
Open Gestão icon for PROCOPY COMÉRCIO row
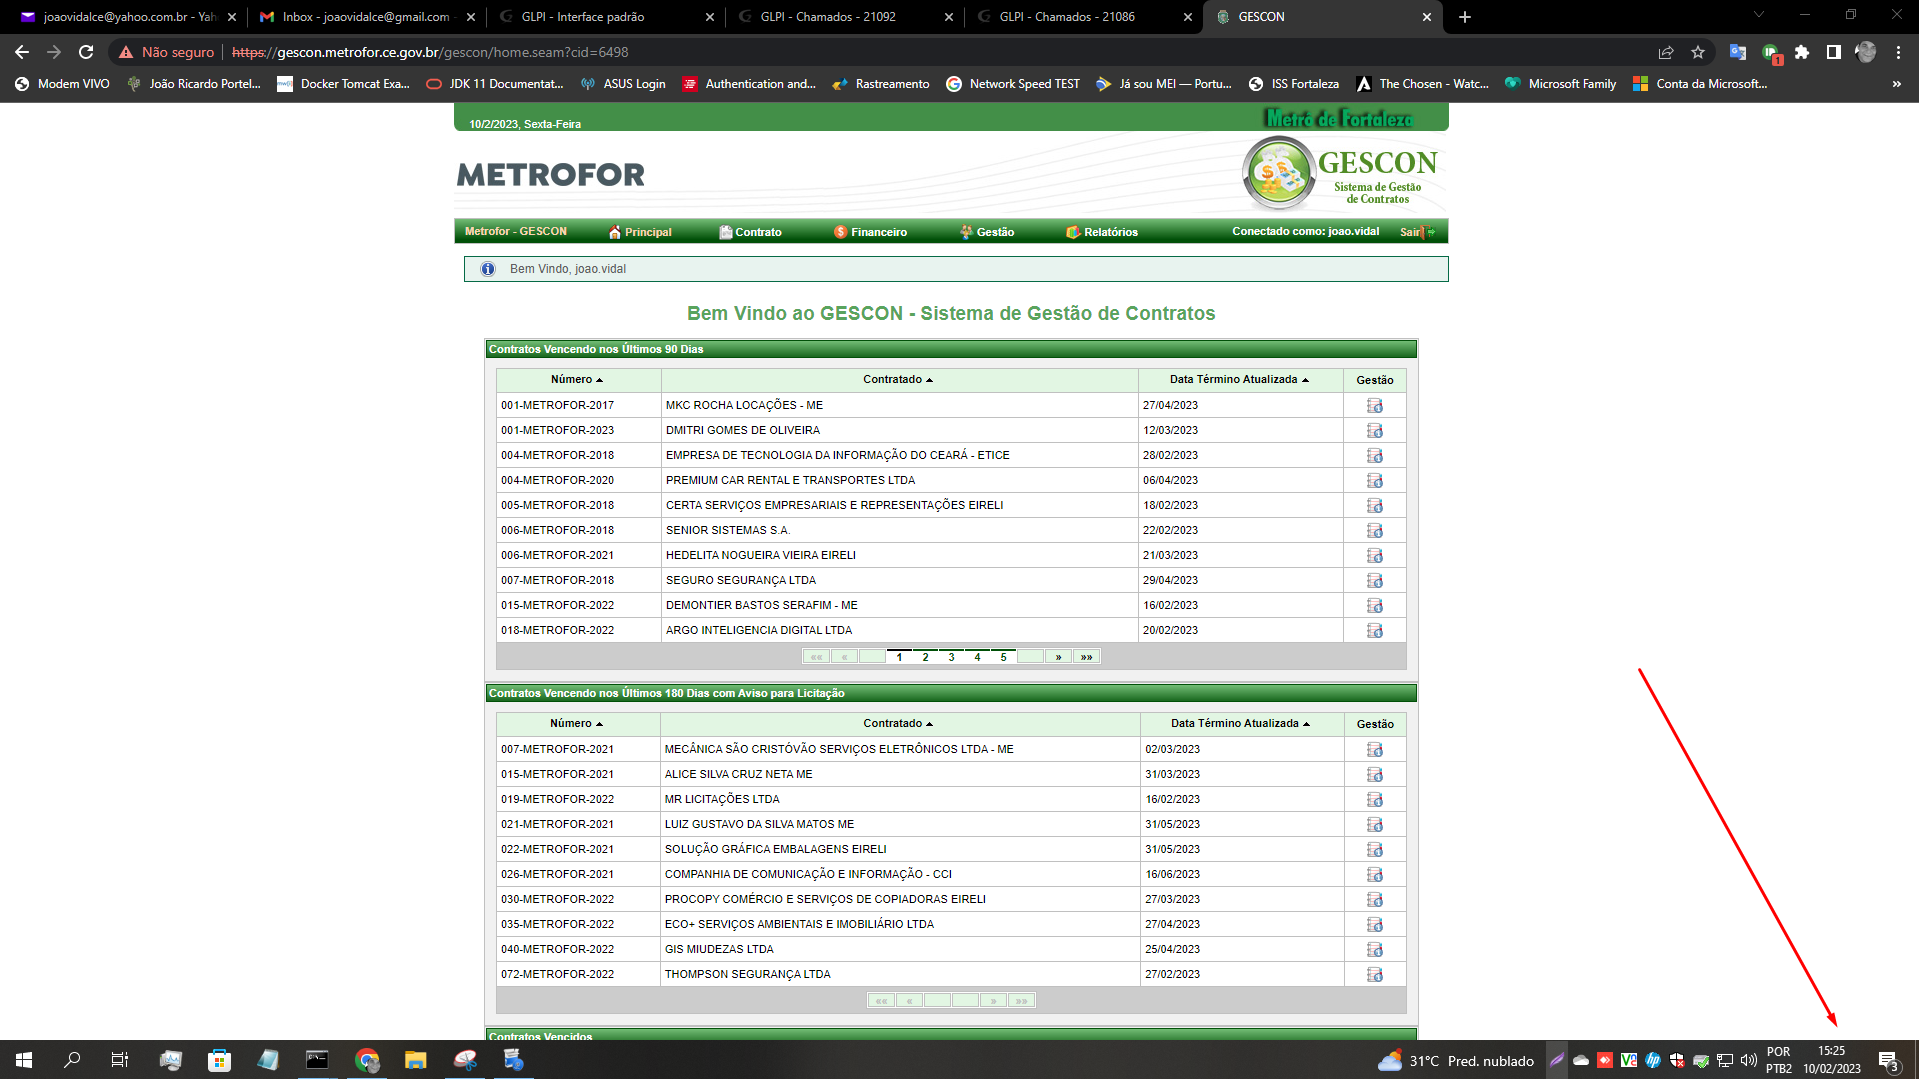coord(1375,899)
